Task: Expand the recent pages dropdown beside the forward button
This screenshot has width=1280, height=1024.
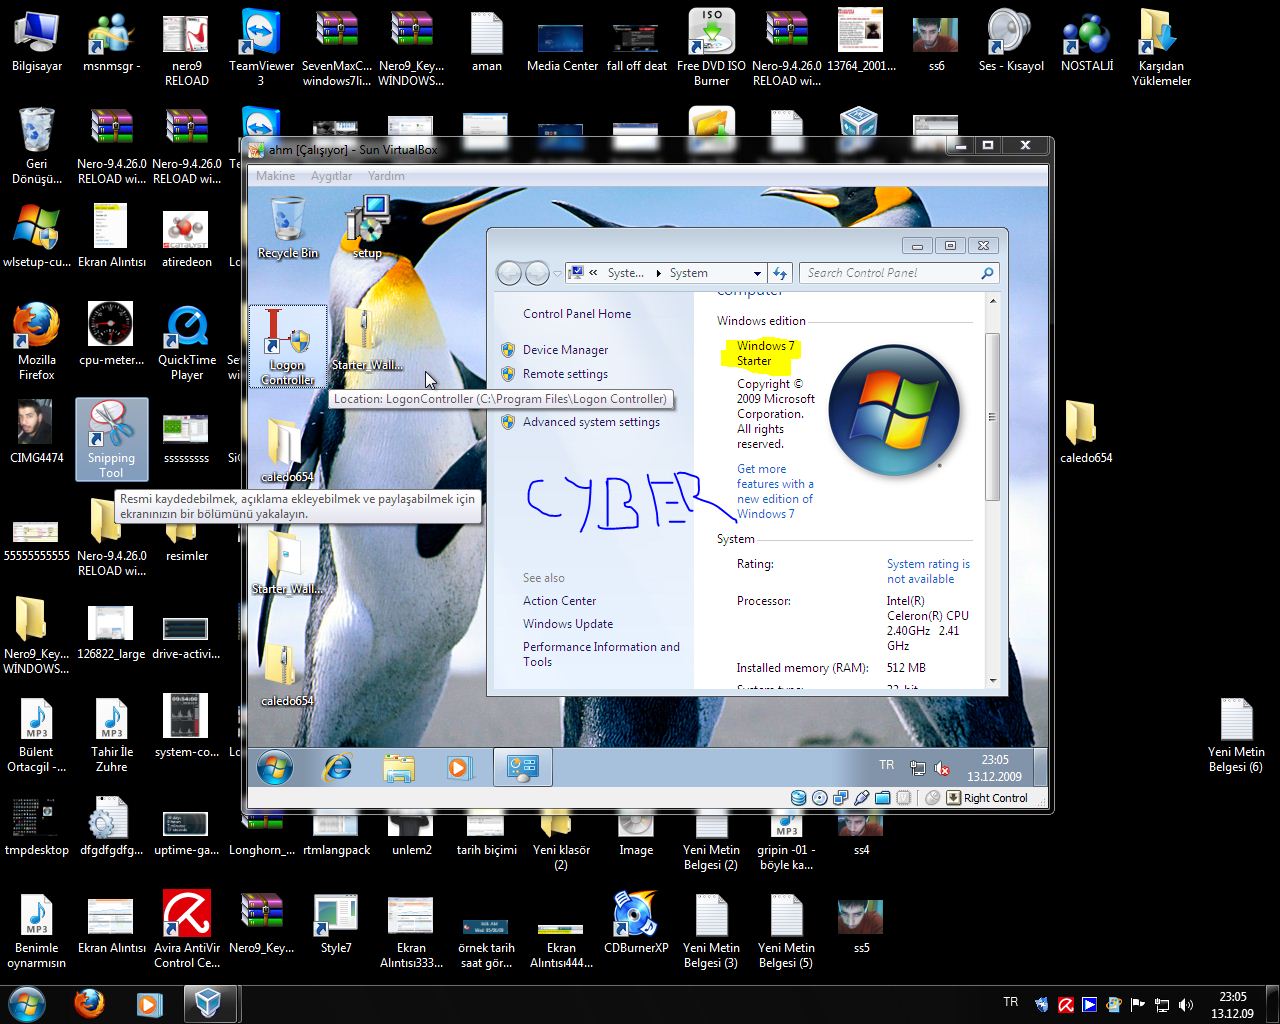Action: point(557,273)
